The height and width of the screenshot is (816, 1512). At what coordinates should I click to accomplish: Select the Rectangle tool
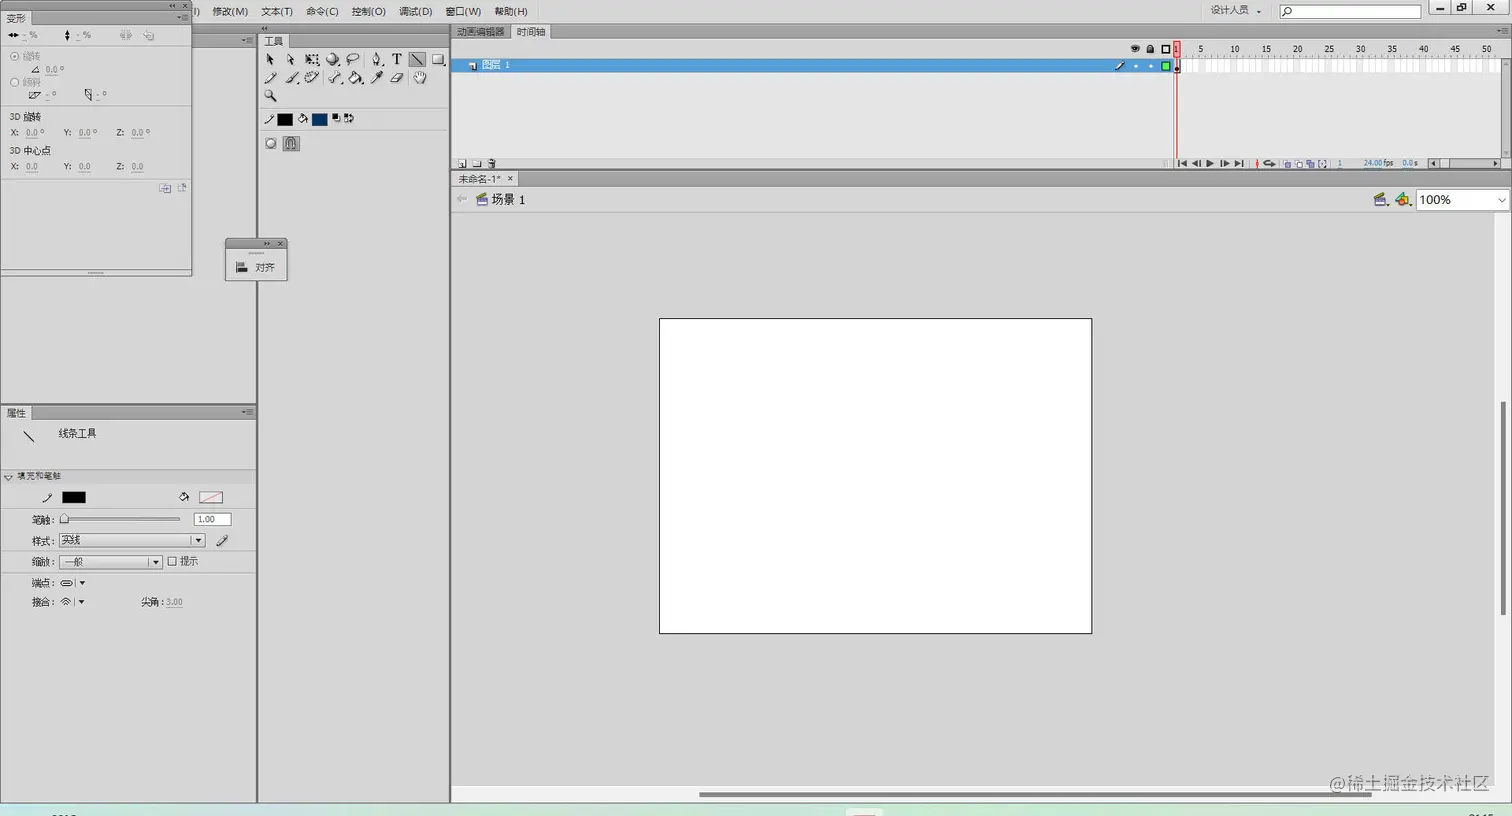[438, 60]
